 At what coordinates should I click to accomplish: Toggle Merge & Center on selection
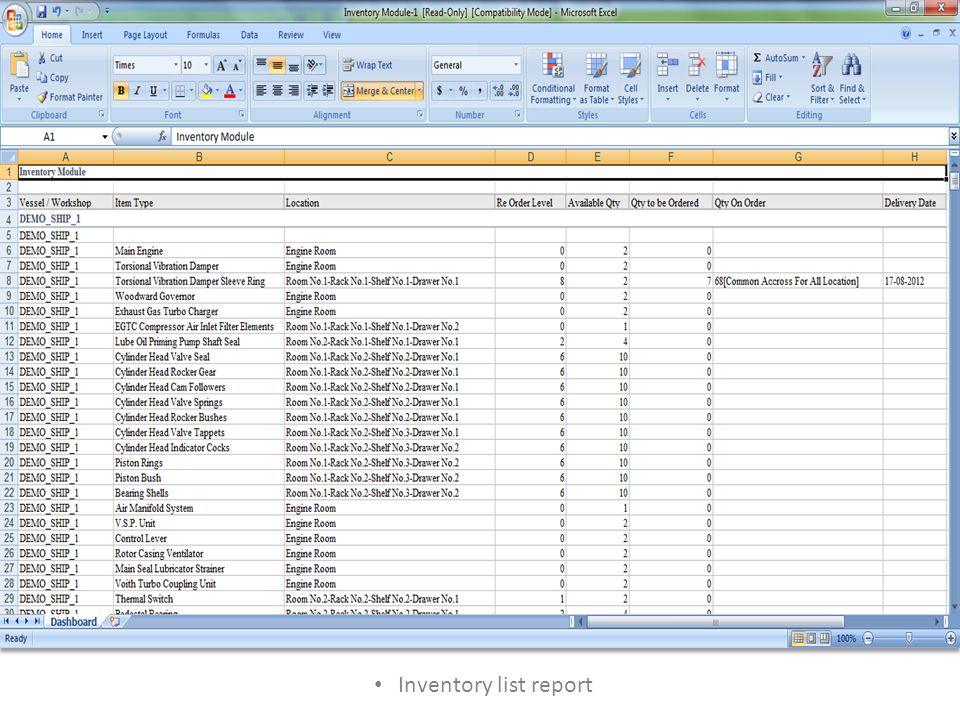[x=379, y=91]
